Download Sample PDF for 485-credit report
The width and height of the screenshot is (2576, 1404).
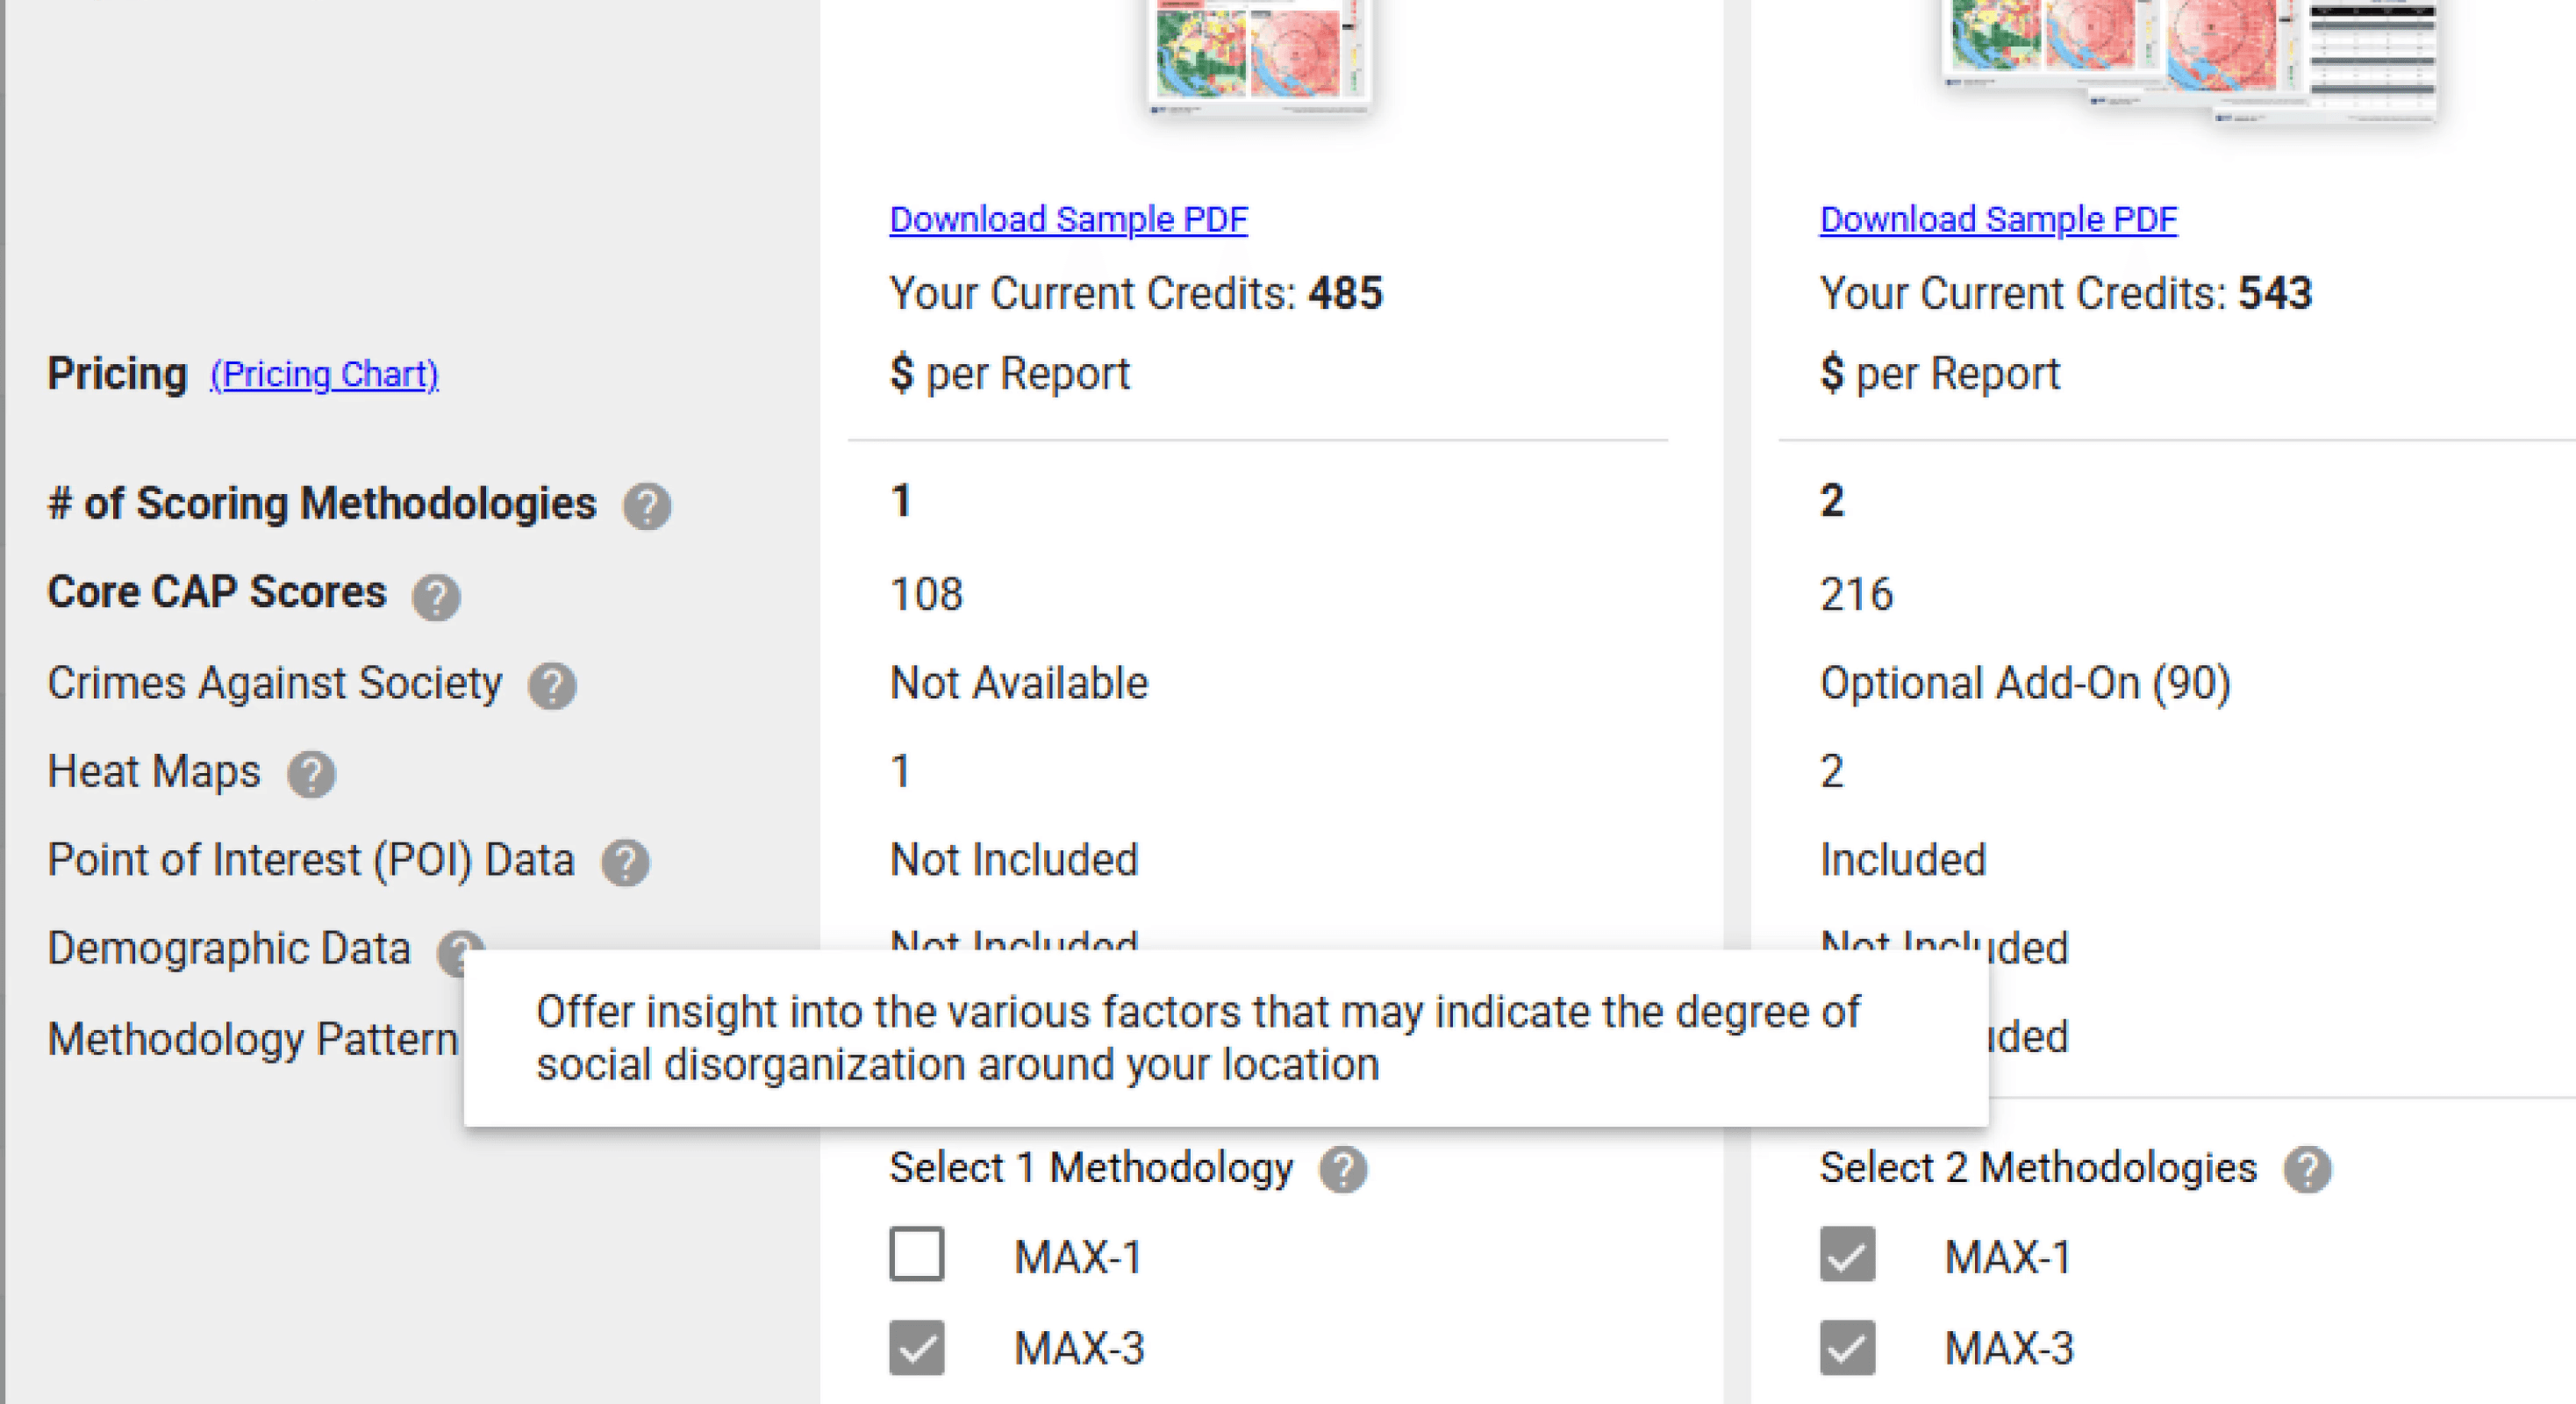[x=1069, y=219]
